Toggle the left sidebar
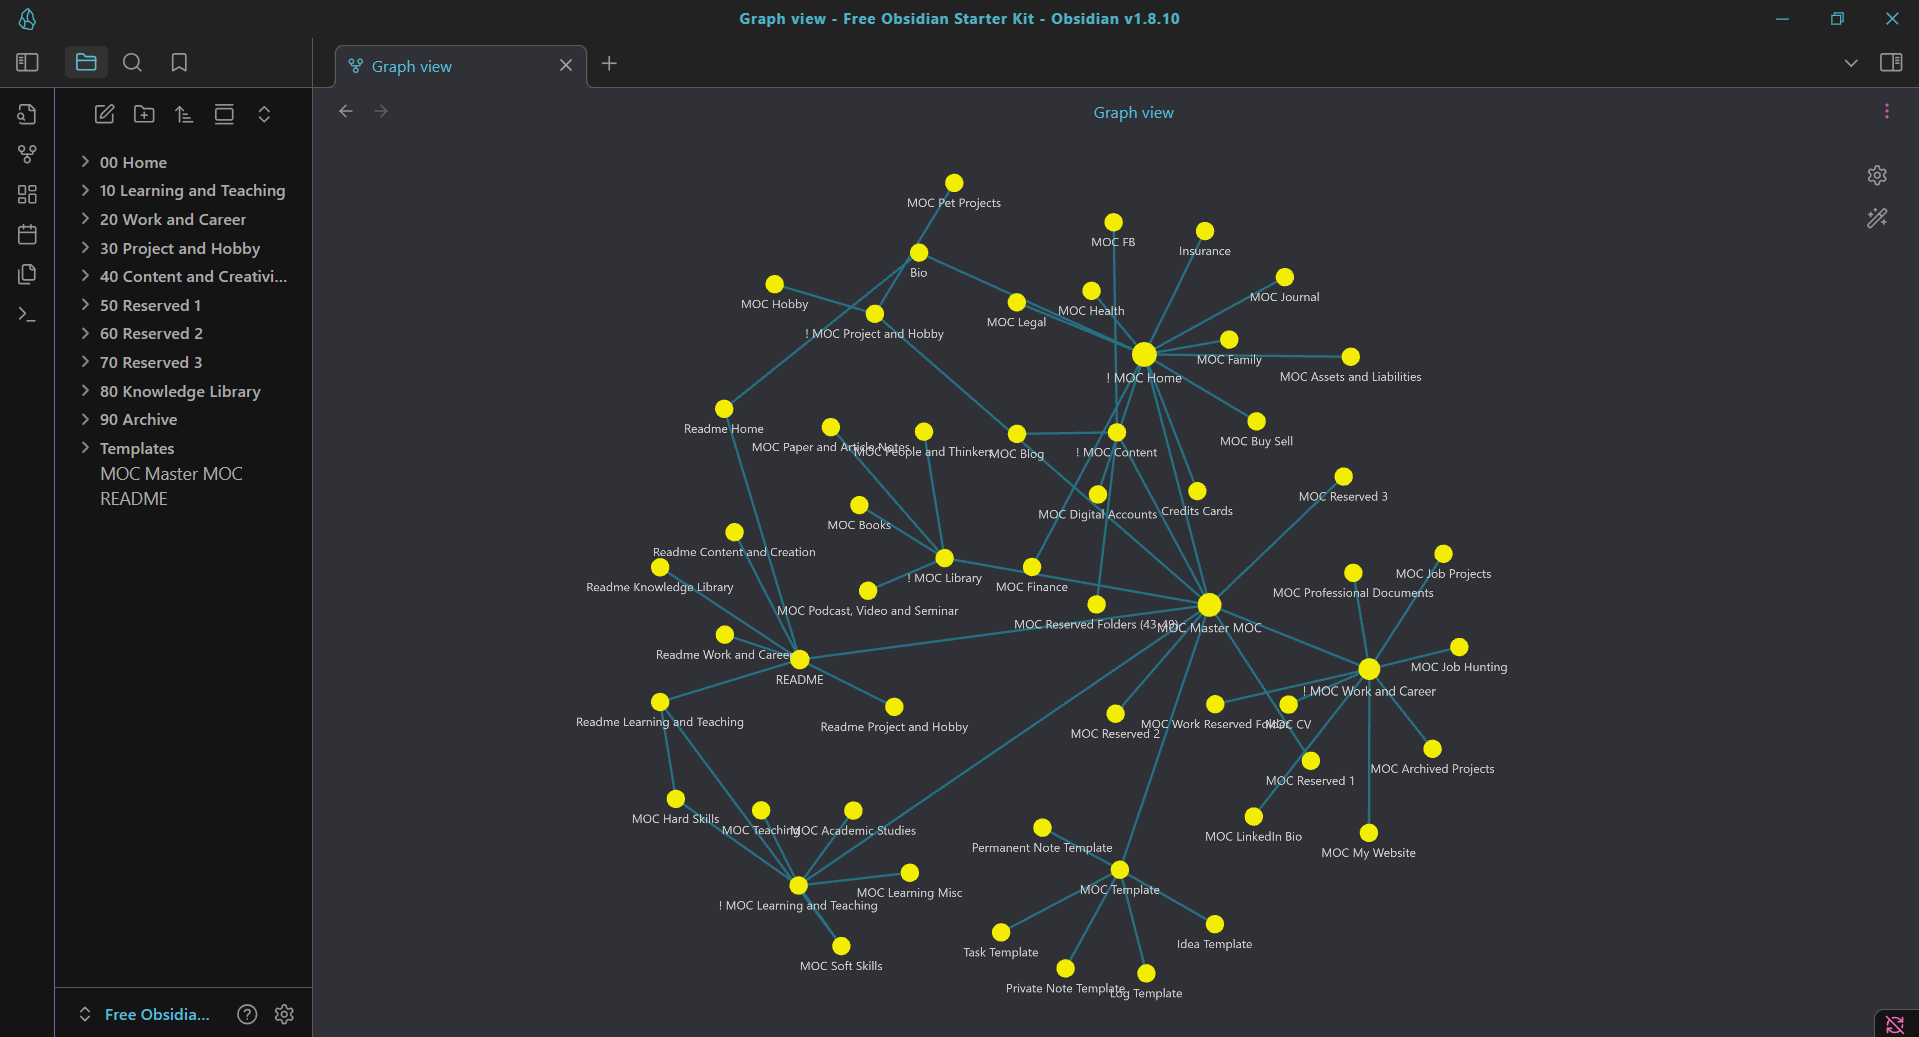 point(27,63)
